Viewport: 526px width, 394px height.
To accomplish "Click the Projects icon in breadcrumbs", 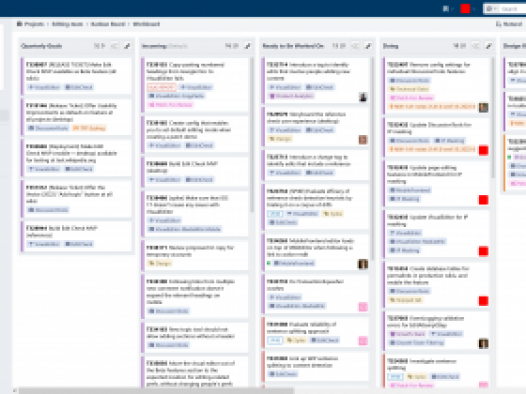I will pos(19,24).
